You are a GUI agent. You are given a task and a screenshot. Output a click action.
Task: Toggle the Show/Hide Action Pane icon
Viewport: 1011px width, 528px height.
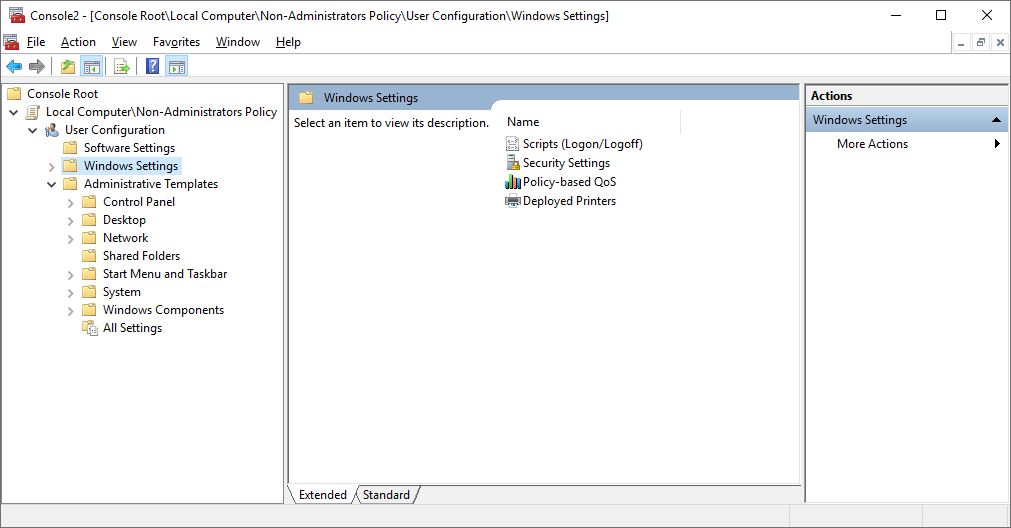tap(177, 66)
